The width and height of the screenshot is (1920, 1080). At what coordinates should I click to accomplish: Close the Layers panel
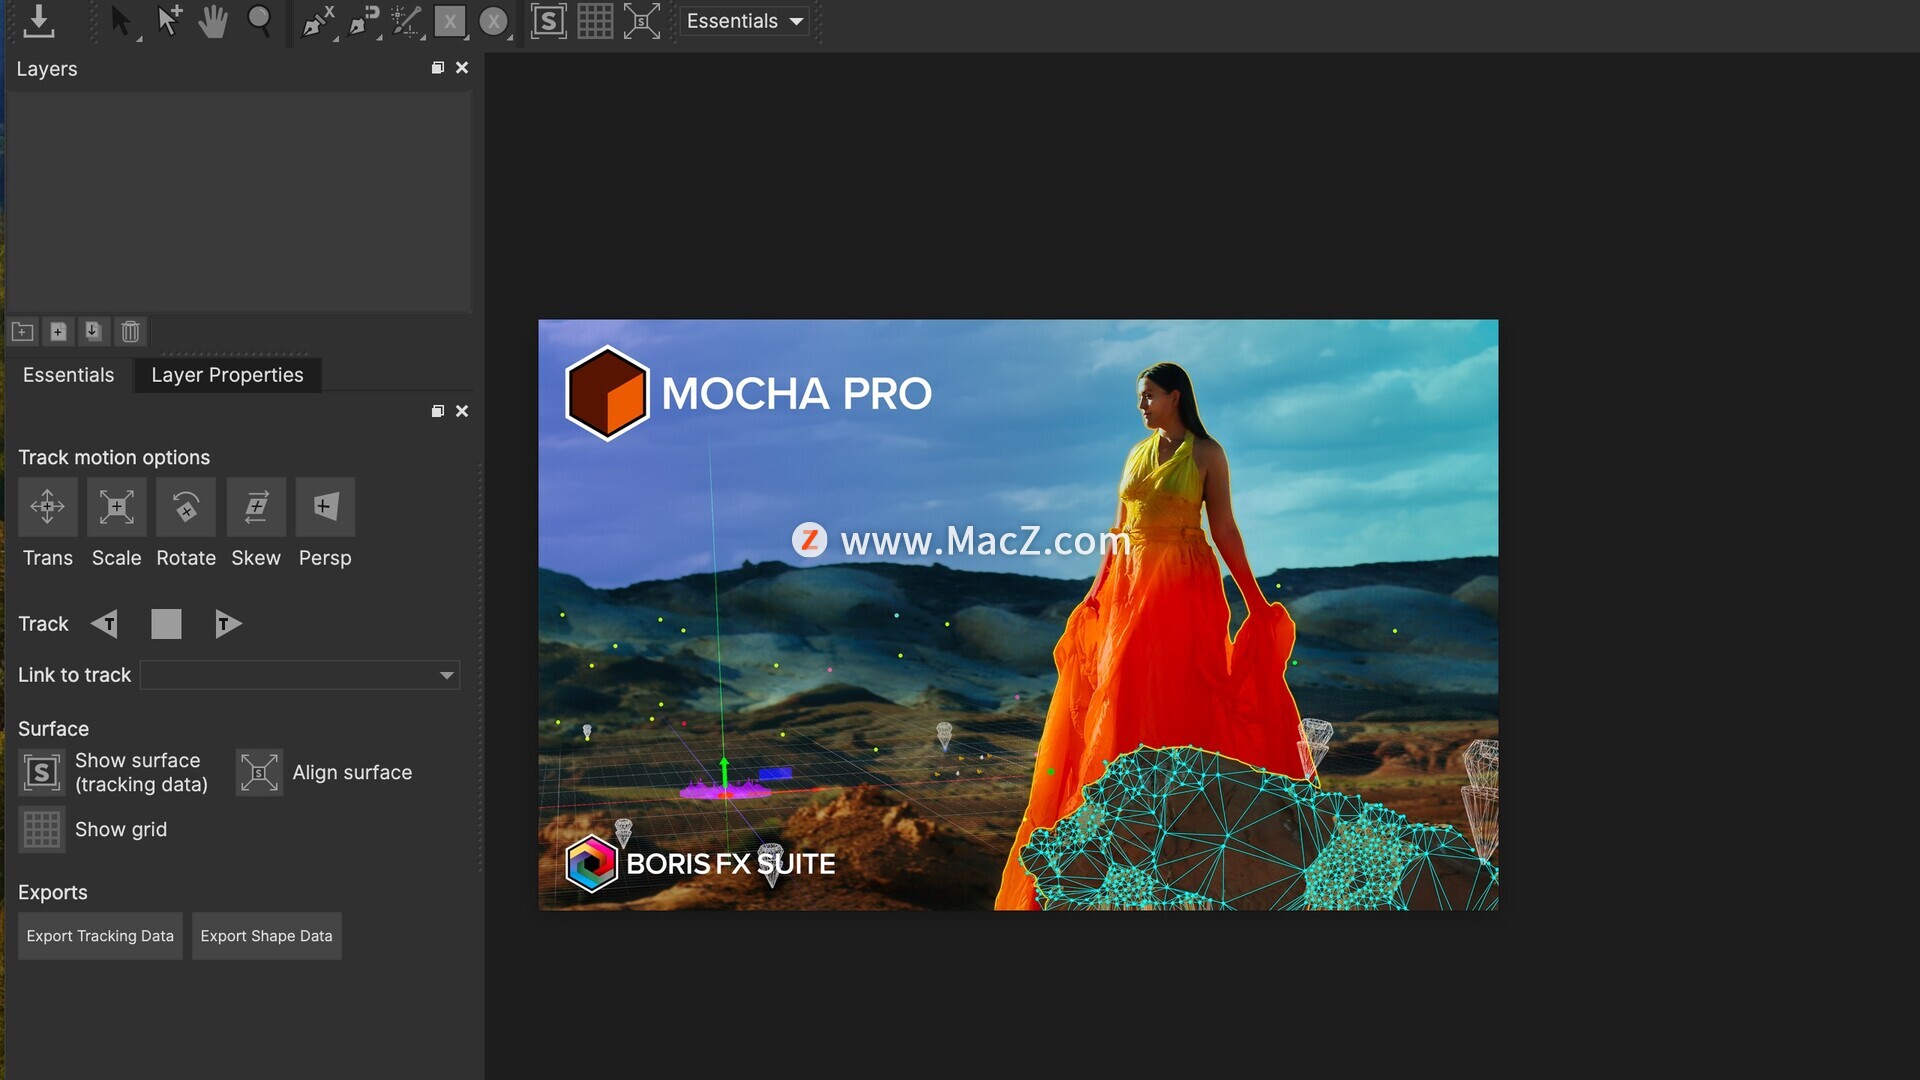click(462, 67)
